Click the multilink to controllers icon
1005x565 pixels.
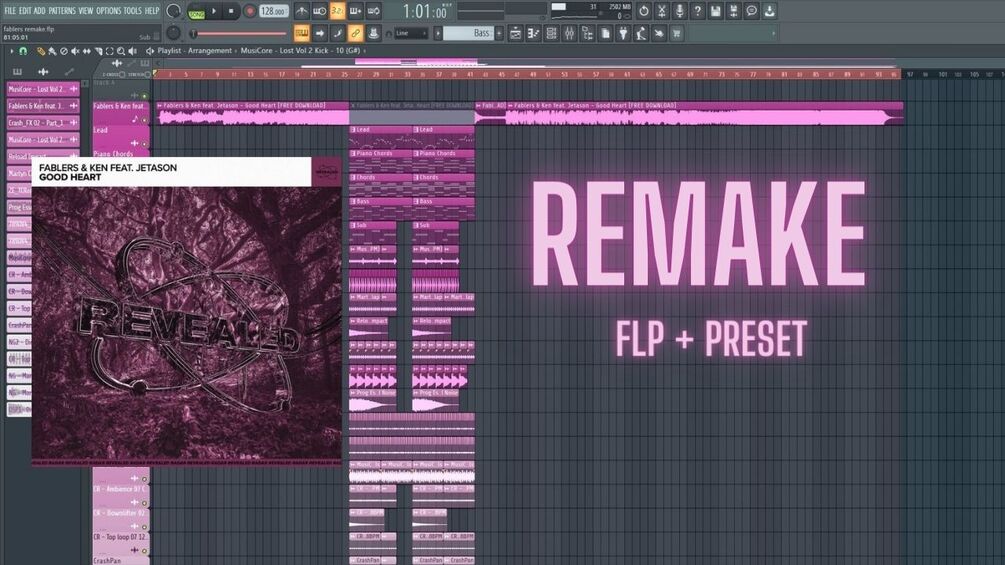click(373, 33)
